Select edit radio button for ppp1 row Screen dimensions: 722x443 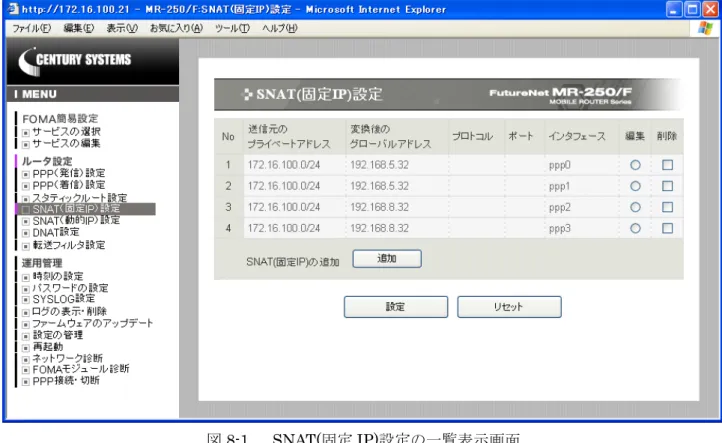pos(635,186)
